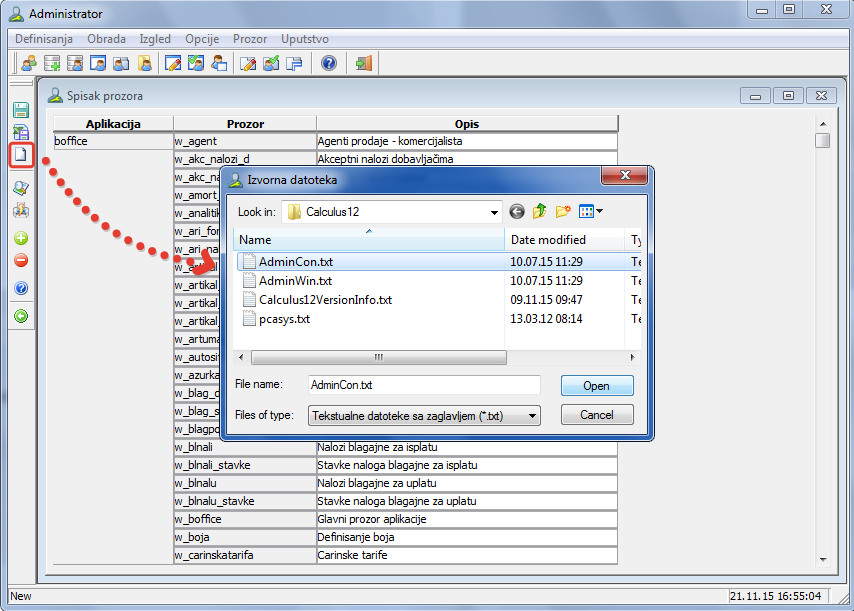Click the file list horizontal scrollbar thumb
The image size is (854, 611).
(379, 358)
